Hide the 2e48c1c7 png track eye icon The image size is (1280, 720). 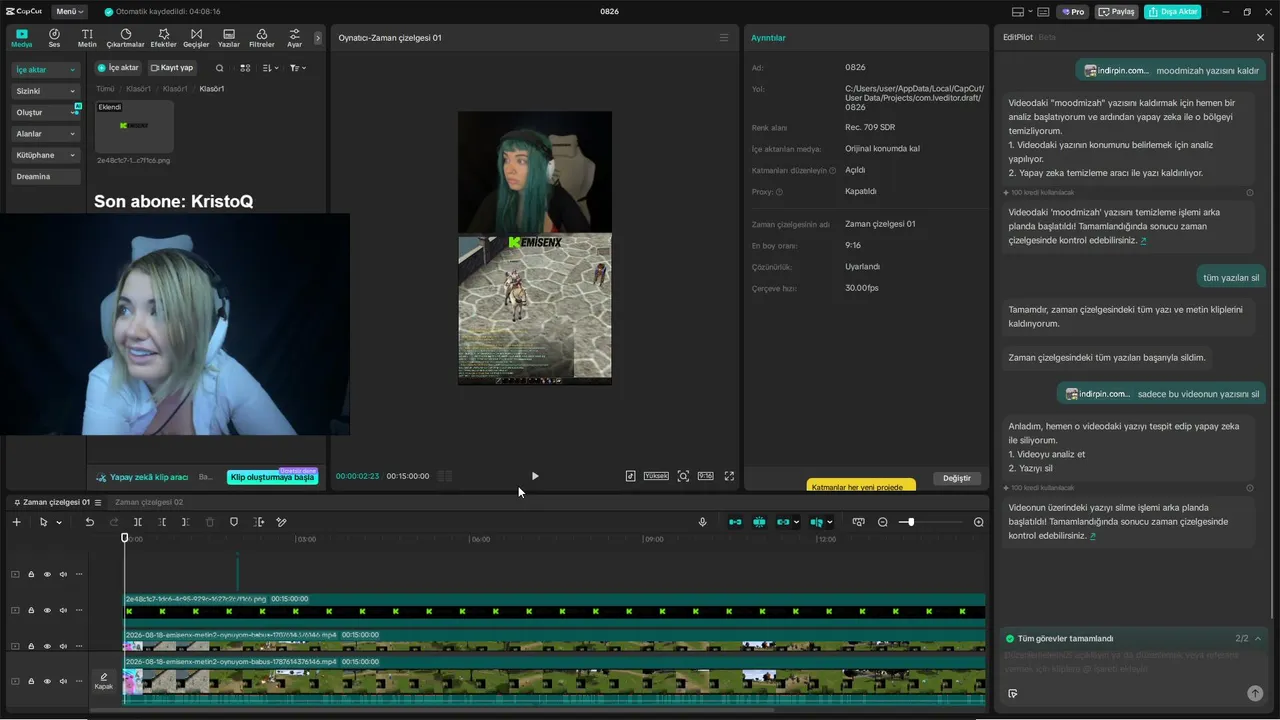pos(47,610)
